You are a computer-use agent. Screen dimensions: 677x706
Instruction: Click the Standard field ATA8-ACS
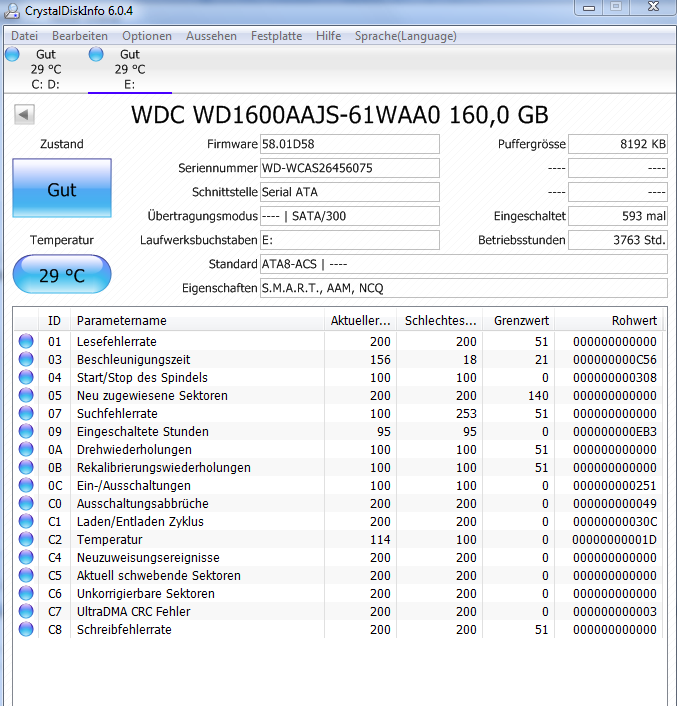[x=464, y=264]
